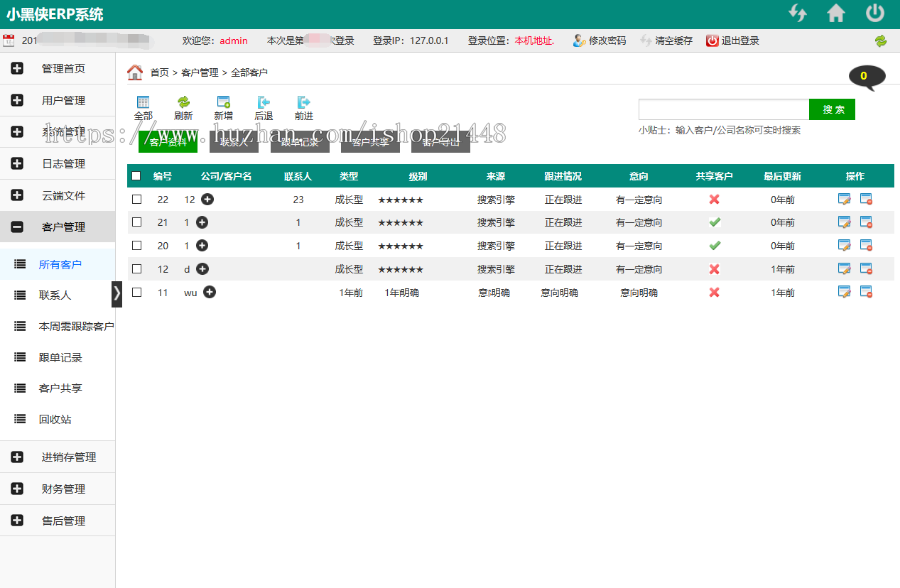Viewport: 900px width, 588px height.
Task: Expand 售后管理 sidebar section
Action: pos(57,521)
